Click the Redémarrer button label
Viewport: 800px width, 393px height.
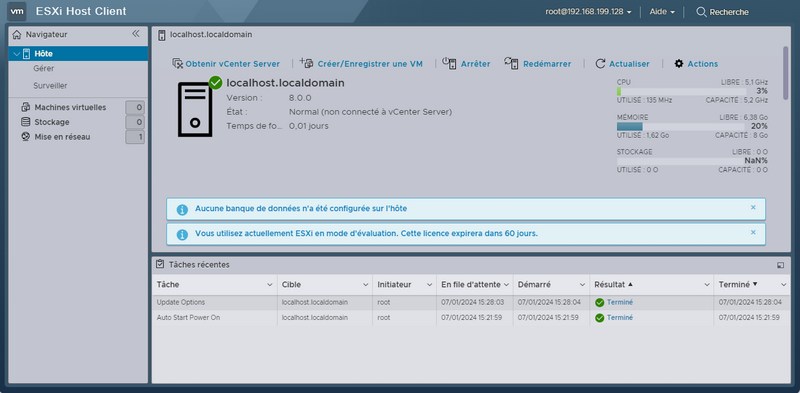tap(547, 64)
